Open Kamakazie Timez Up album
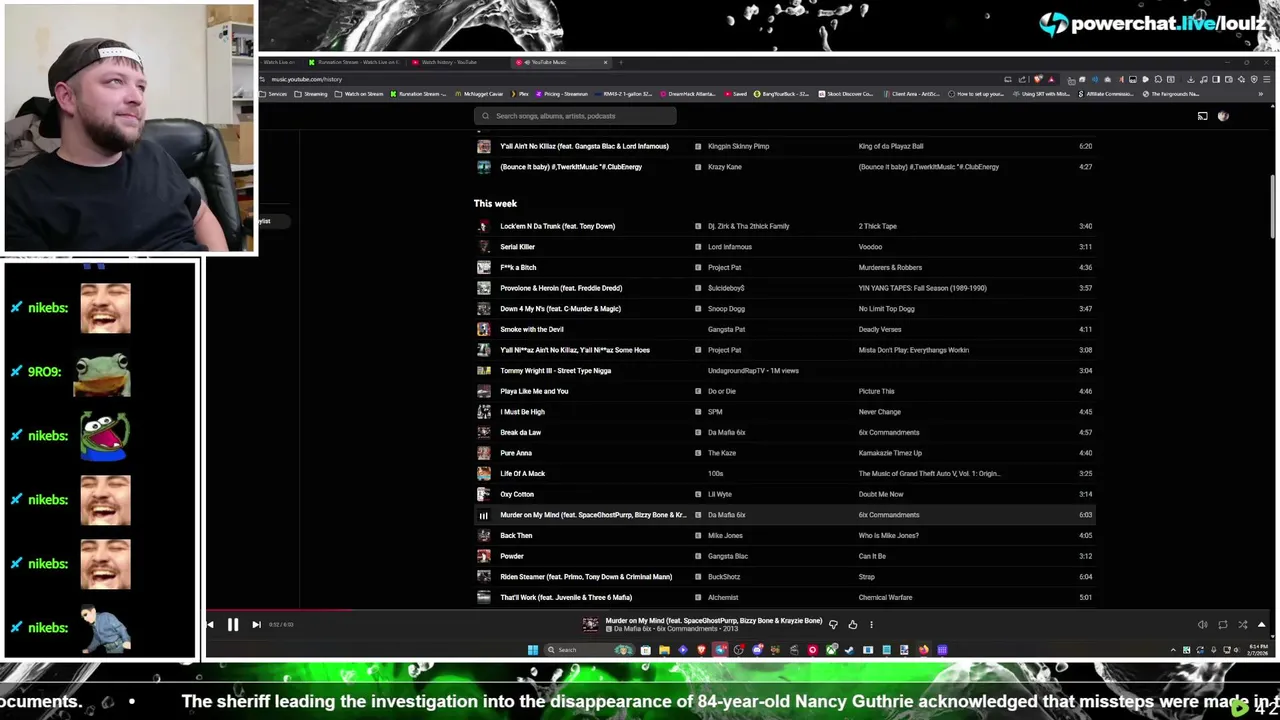 890,453
